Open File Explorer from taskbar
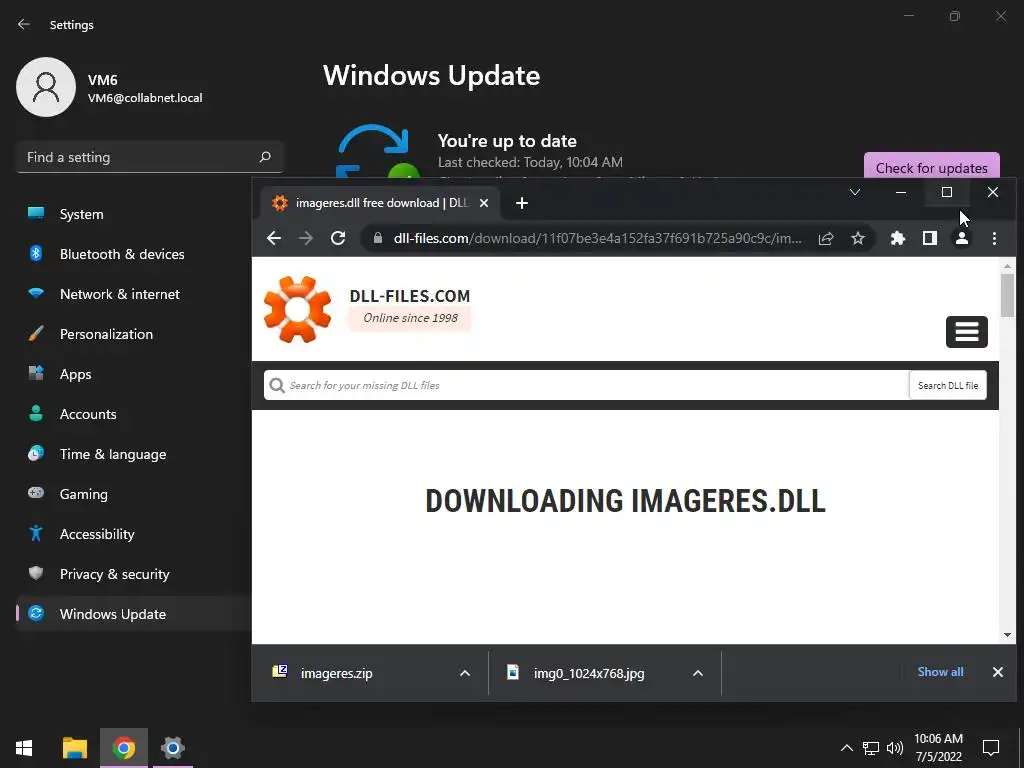Image resolution: width=1024 pixels, height=768 pixels. click(x=74, y=748)
